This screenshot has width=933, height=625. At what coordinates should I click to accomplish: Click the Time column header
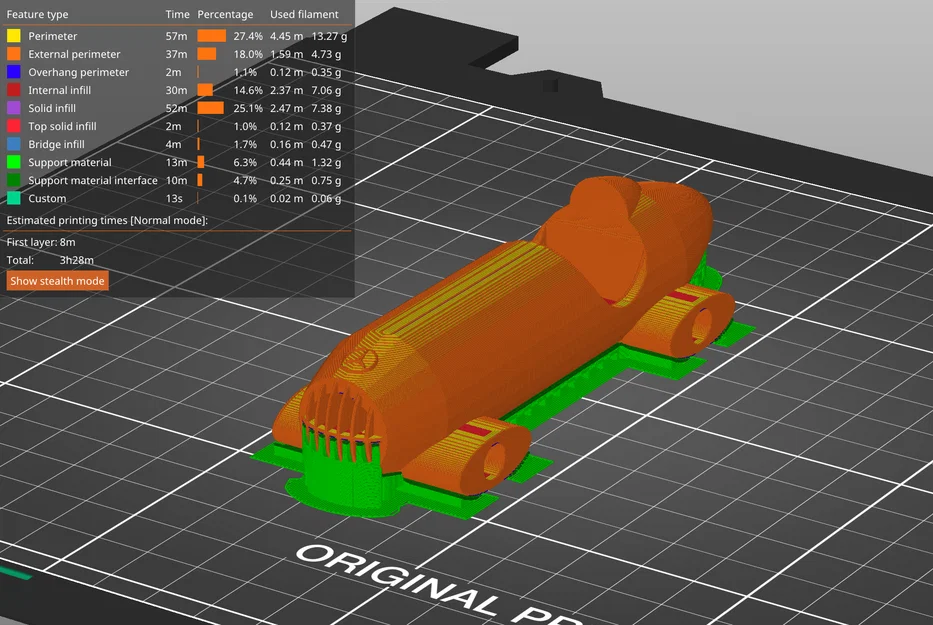click(177, 14)
